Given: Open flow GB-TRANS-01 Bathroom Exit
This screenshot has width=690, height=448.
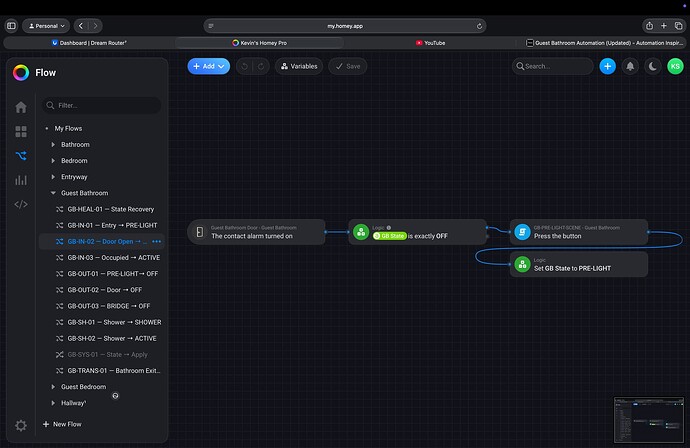Looking at the screenshot, I should coord(102,371).
